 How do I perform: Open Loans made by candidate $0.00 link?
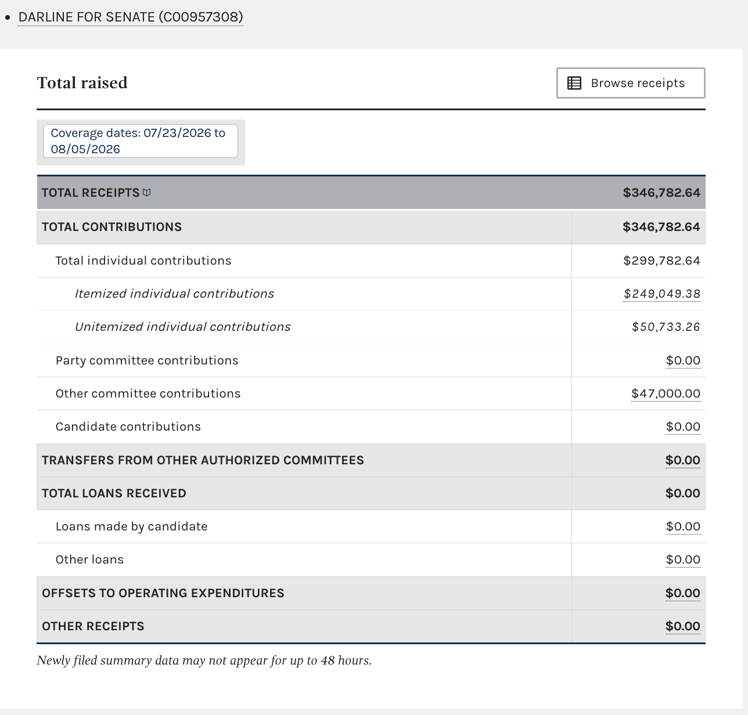(x=683, y=527)
